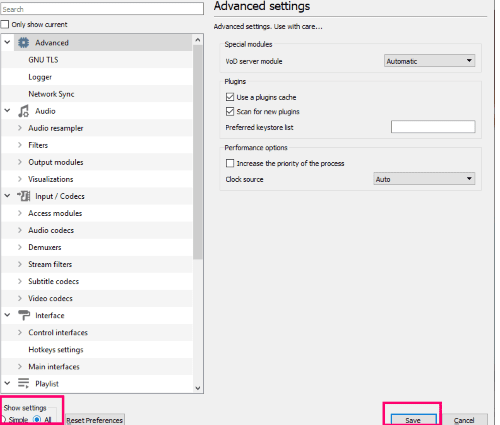Click the Interface paint roller icon

(x=24, y=315)
